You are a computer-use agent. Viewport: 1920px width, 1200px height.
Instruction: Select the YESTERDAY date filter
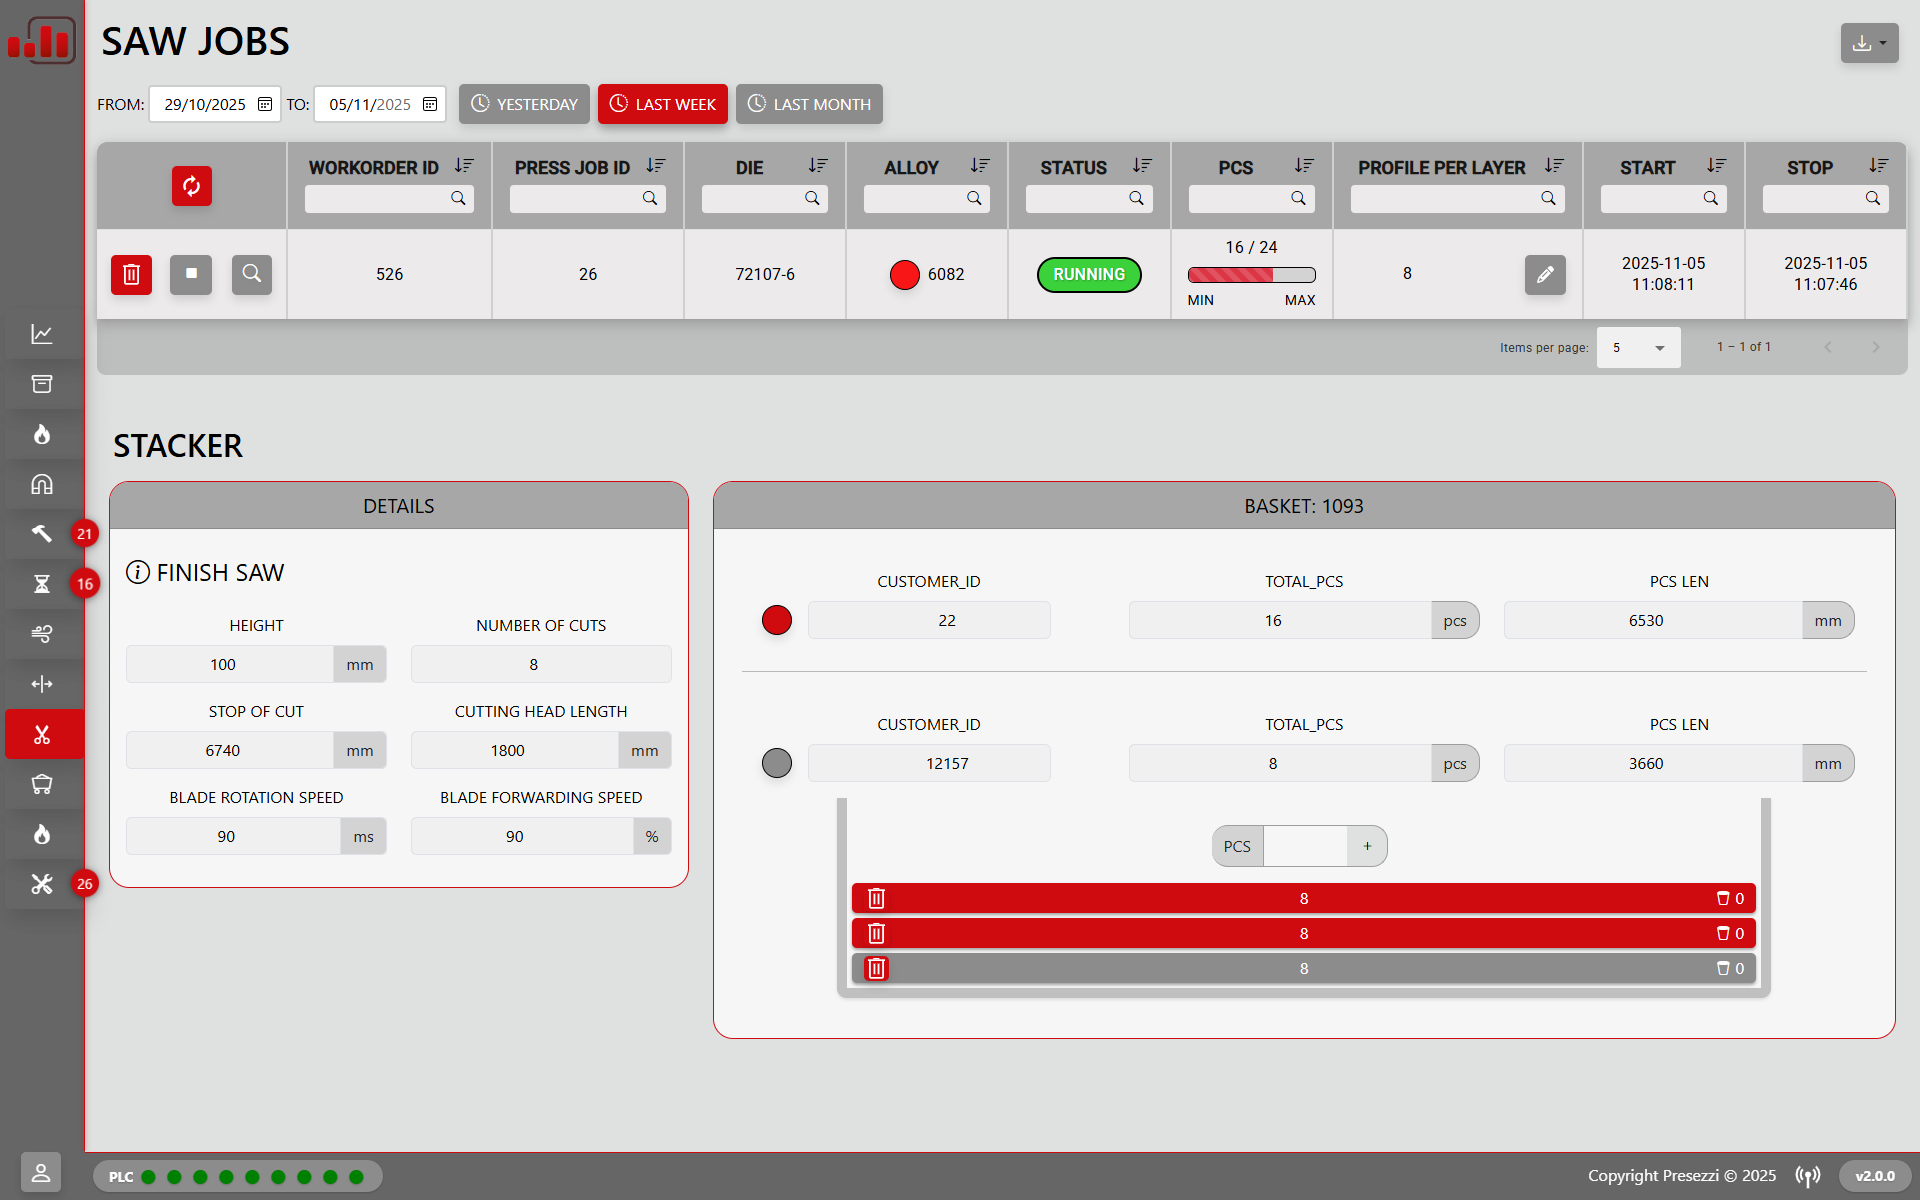(x=524, y=104)
